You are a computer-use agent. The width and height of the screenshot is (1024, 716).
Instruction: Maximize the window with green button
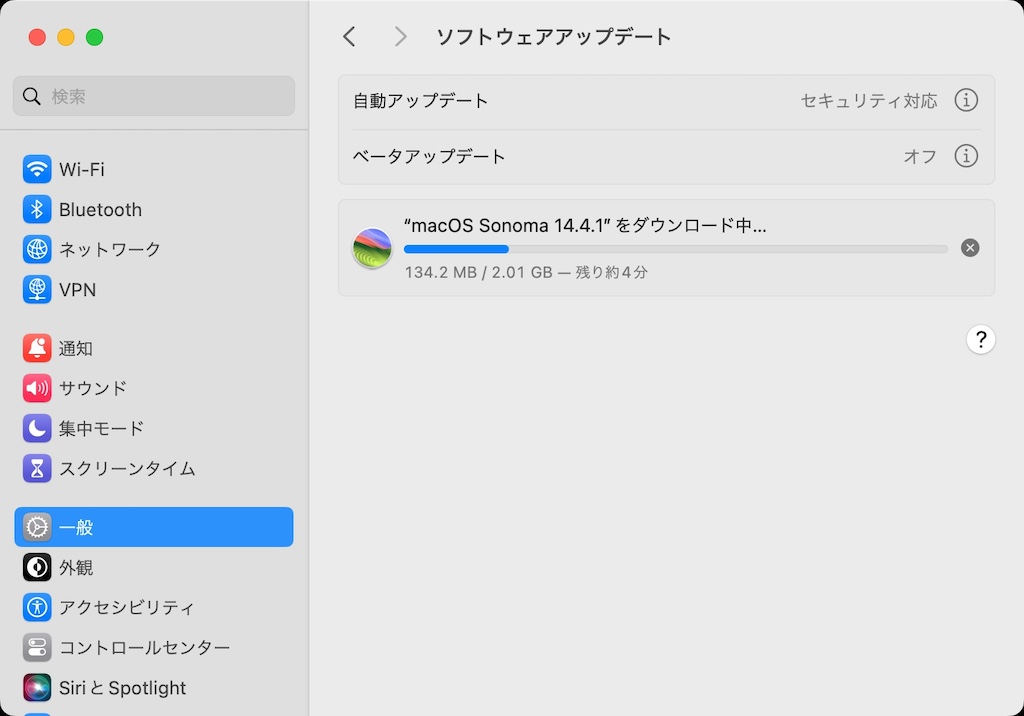(95, 37)
